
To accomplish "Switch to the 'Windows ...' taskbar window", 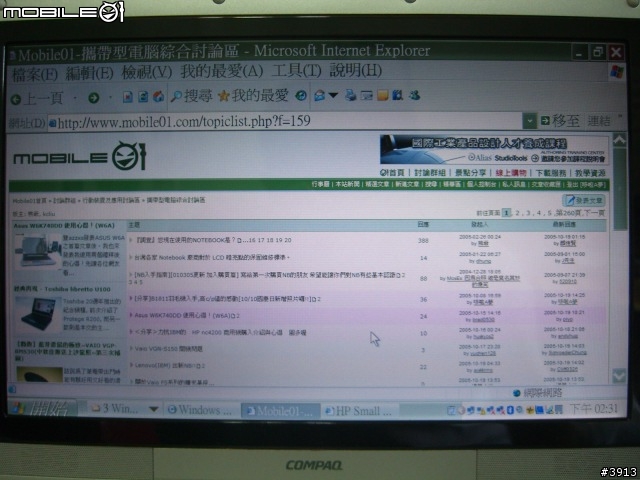I will [200, 410].
